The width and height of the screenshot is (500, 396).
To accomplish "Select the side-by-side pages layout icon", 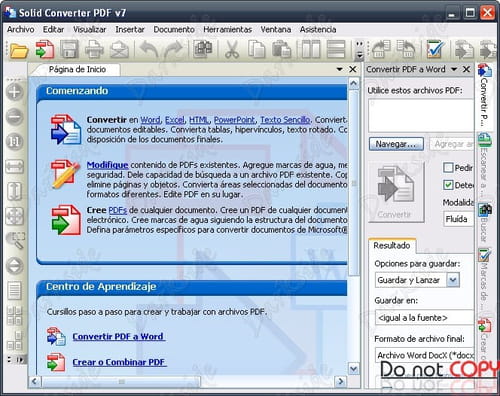I will (311, 49).
